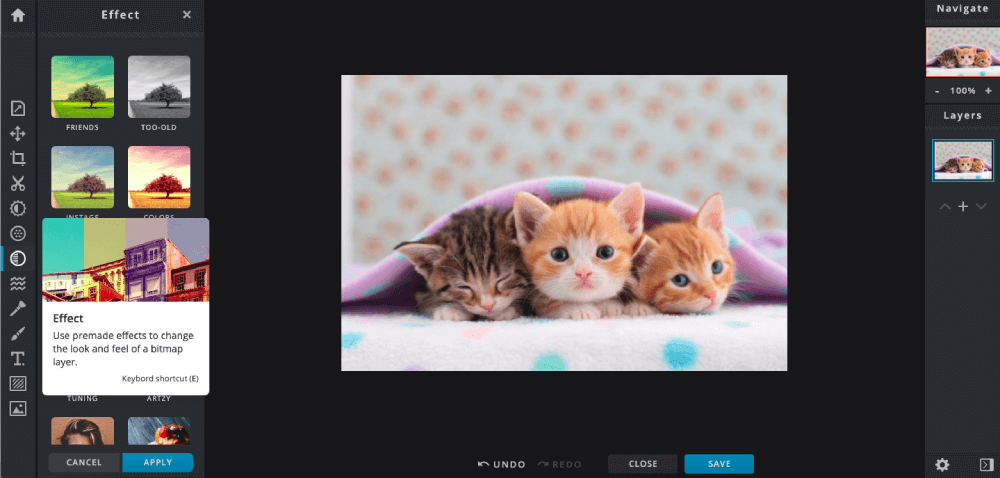
Task: Zoom out using the minus button
Action: point(937,91)
